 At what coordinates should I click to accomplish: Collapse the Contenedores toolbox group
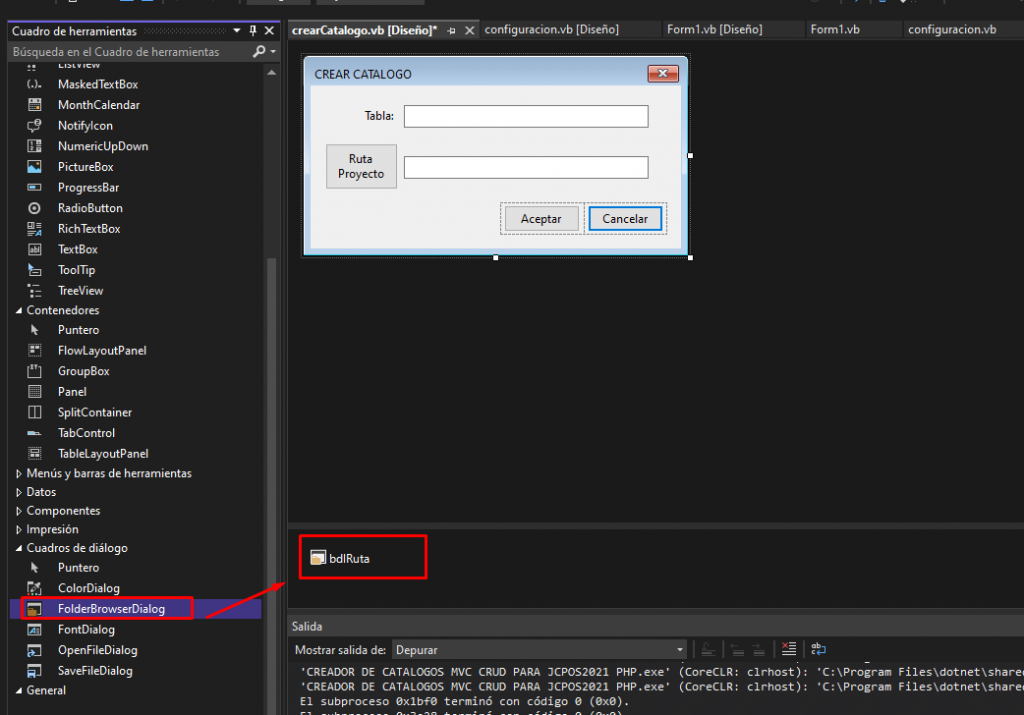pyautogui.click(x=19, y=311)
